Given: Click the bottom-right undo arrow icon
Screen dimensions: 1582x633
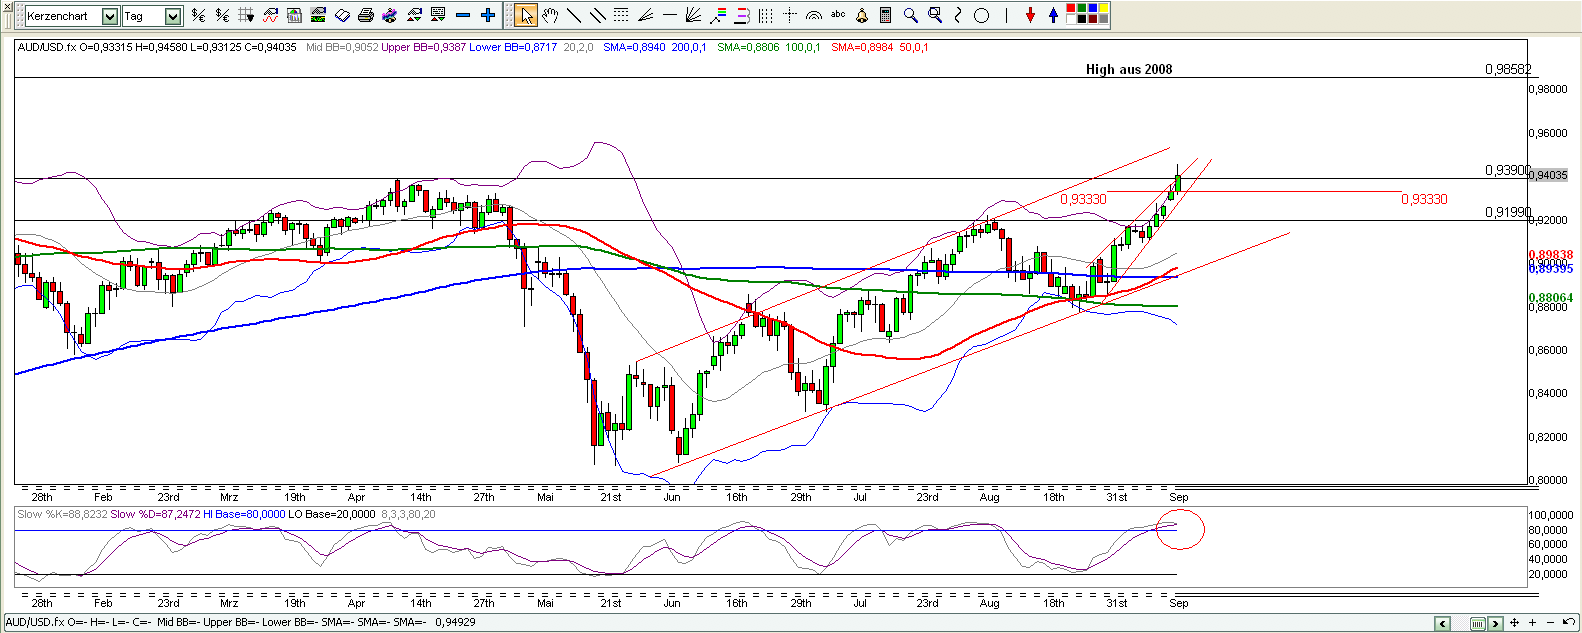Looking at the screenshot, I should 1568,622.
